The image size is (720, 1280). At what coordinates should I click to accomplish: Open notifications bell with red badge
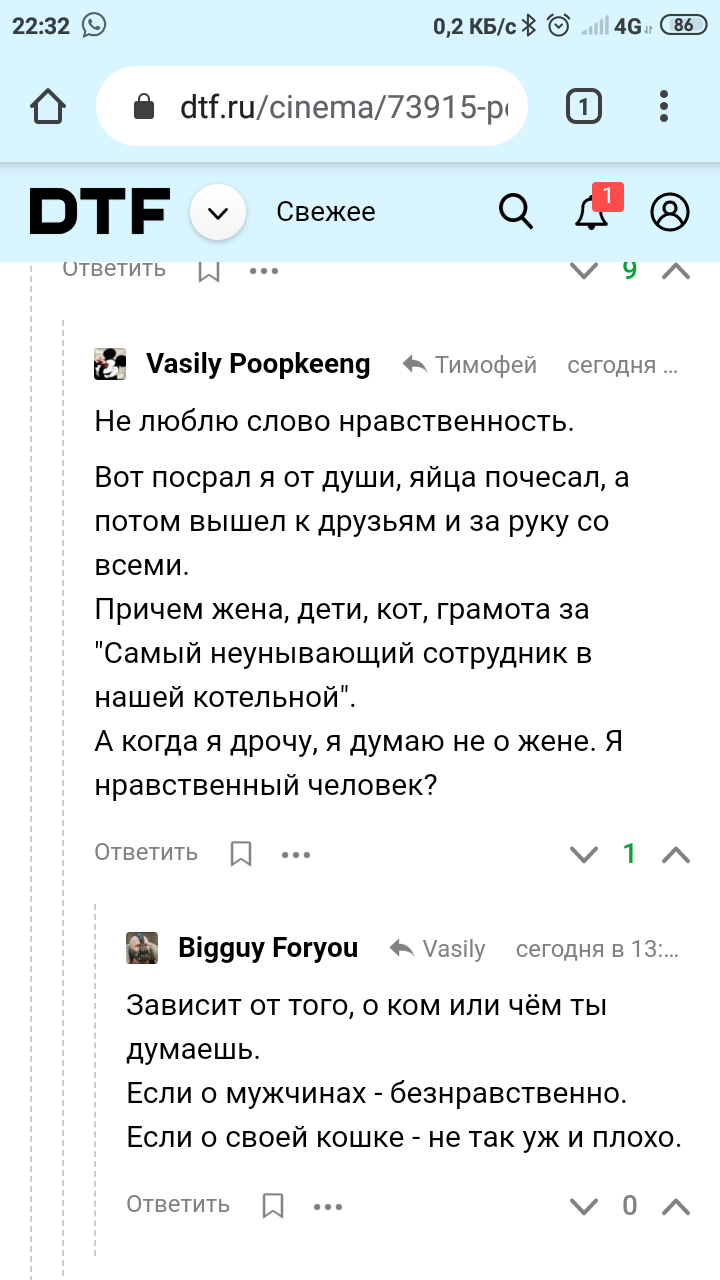(x=593, y=212)
